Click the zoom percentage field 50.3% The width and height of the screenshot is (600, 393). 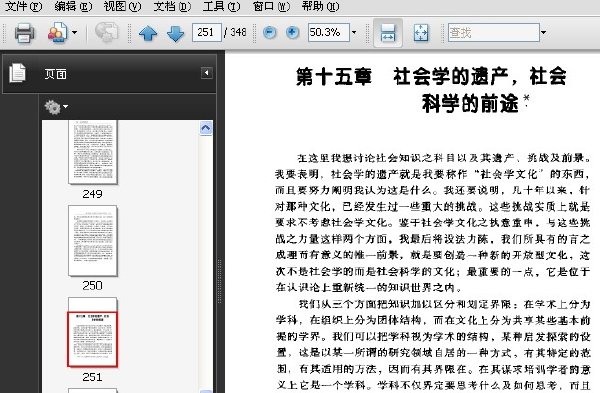pyautogui.click(x=328, y=33)
